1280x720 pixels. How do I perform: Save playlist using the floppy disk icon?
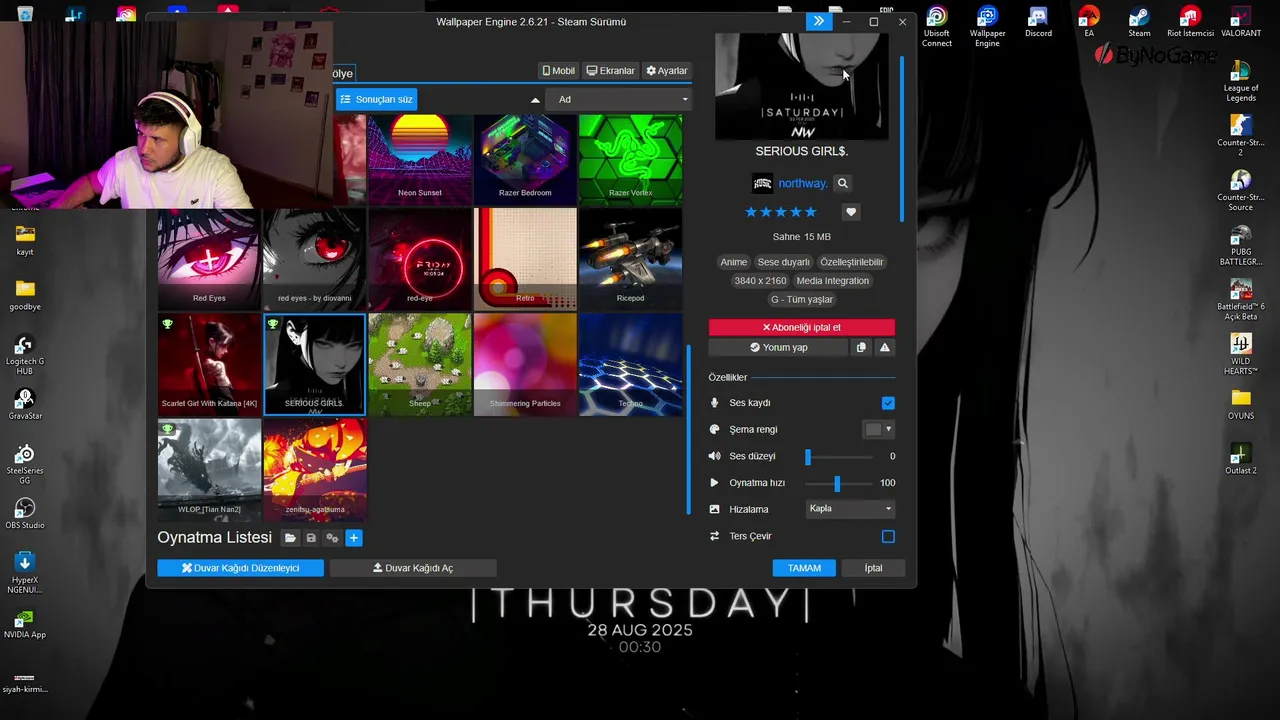coord(311,538)
